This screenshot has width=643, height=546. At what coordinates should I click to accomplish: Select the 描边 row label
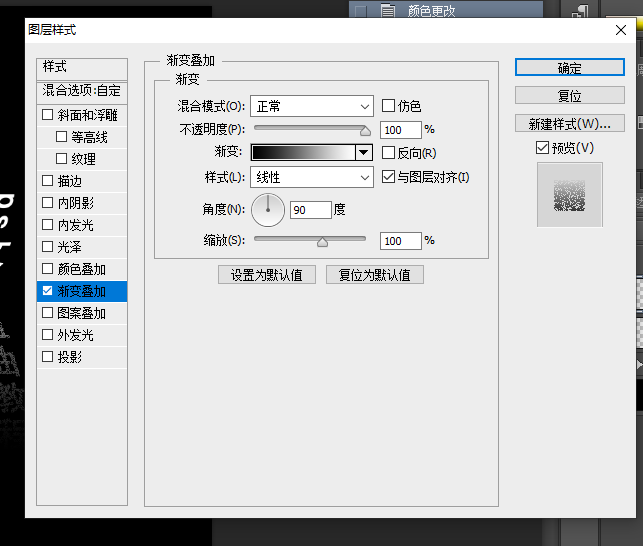pos(70,181)
